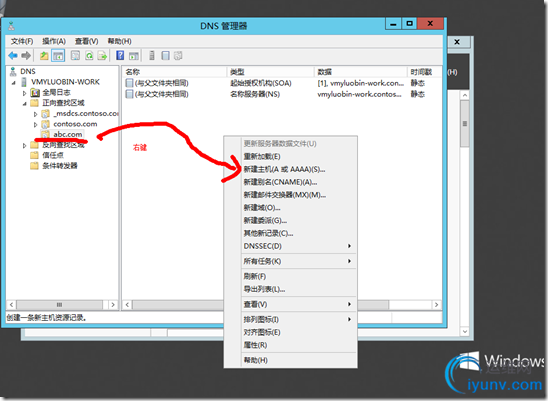This screenshot has width=548, height=401.
Task: Click the Show/Hide Action Pane toolbar icon
Action: [134, 56]
